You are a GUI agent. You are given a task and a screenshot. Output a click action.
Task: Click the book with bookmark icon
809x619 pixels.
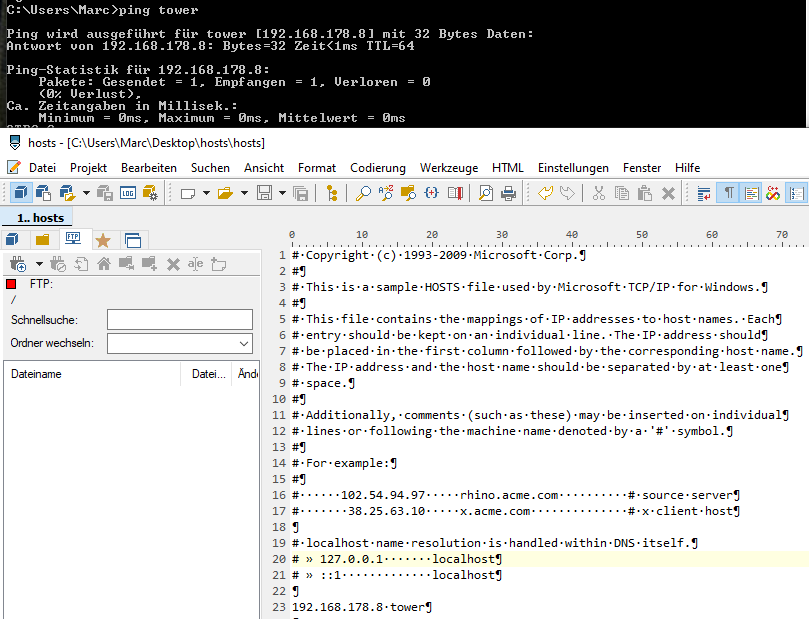[455, 193]
